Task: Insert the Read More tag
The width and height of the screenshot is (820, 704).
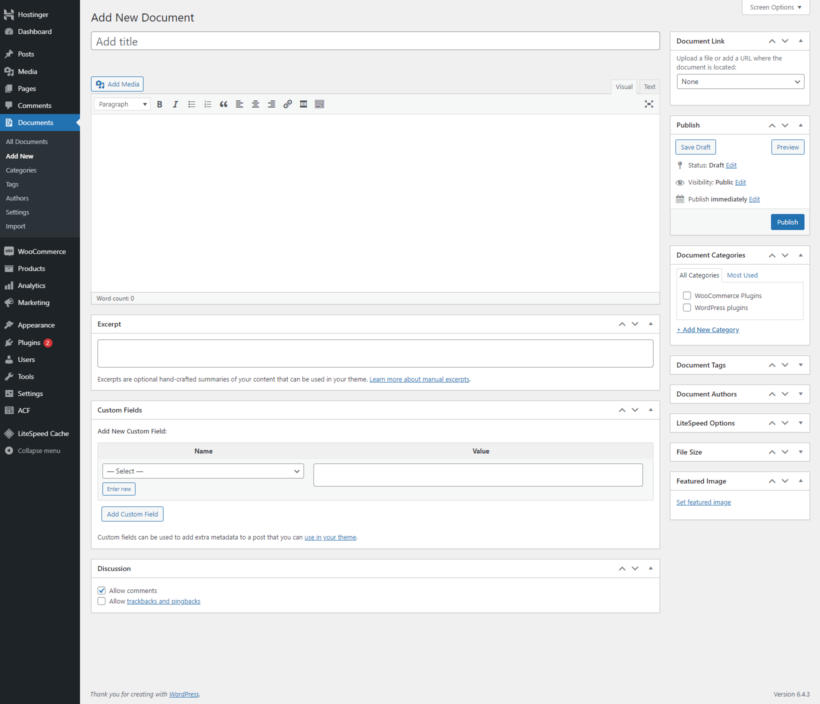Action: [x=303, y=104]
